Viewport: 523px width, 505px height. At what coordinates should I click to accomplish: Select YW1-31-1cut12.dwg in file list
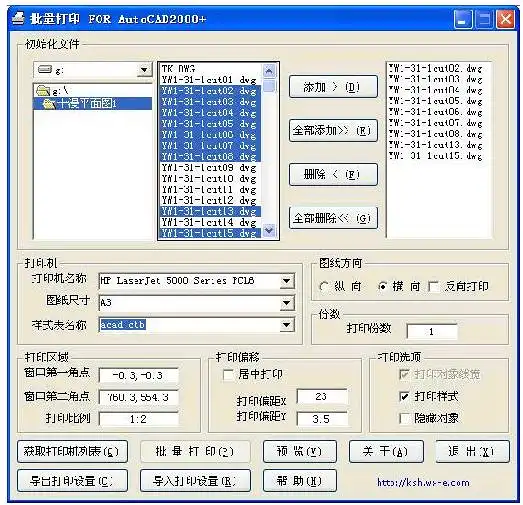[x=210, y=200]
